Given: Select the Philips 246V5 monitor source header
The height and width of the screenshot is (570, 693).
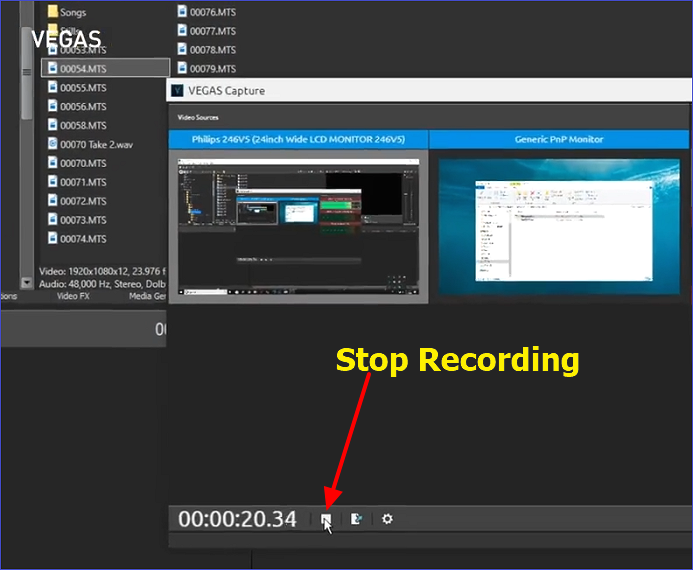Looking at the screenshot, I should (298, 139).
